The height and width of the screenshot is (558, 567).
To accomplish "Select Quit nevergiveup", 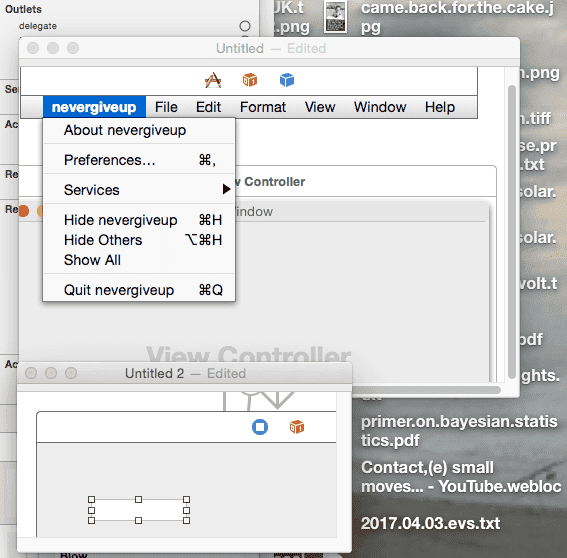I will (139, 290).
